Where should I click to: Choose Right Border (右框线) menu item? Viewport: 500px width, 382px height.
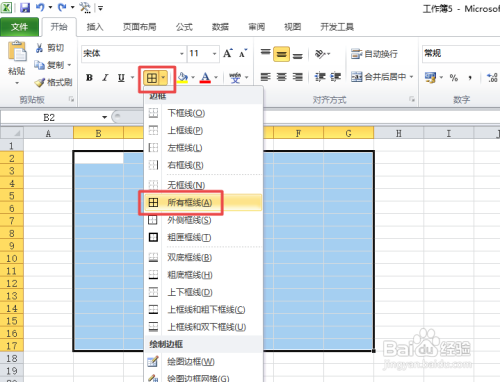pyautogui.click(x=203, y=165)
